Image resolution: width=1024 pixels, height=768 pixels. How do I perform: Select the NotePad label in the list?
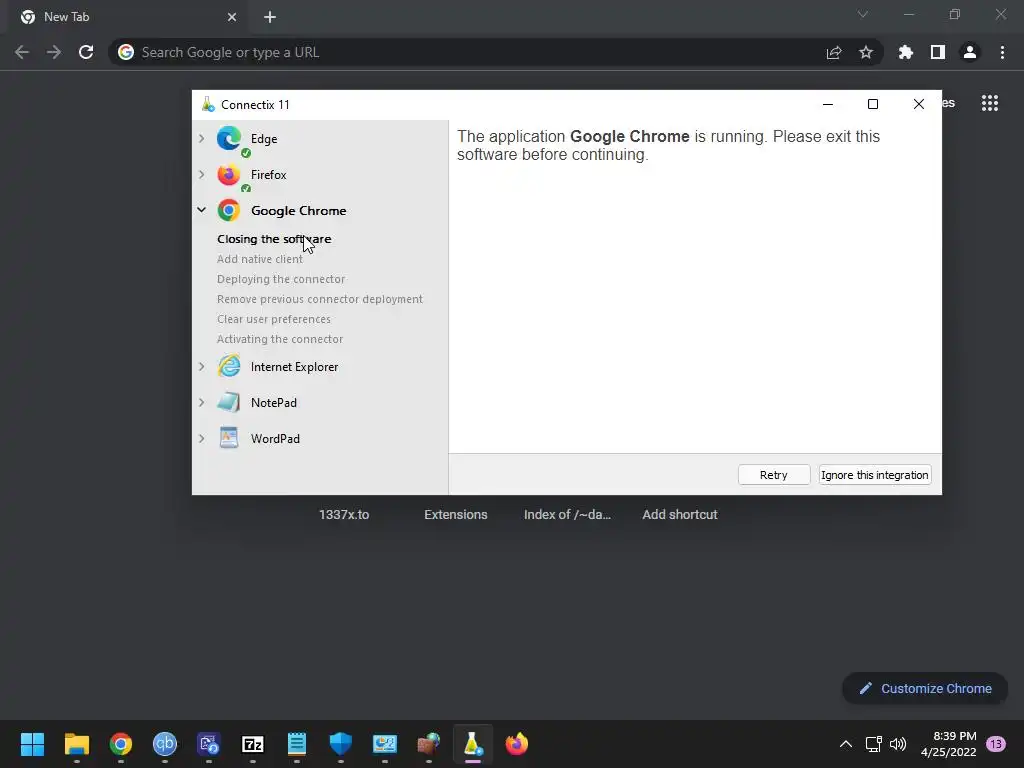click(274, 403)
